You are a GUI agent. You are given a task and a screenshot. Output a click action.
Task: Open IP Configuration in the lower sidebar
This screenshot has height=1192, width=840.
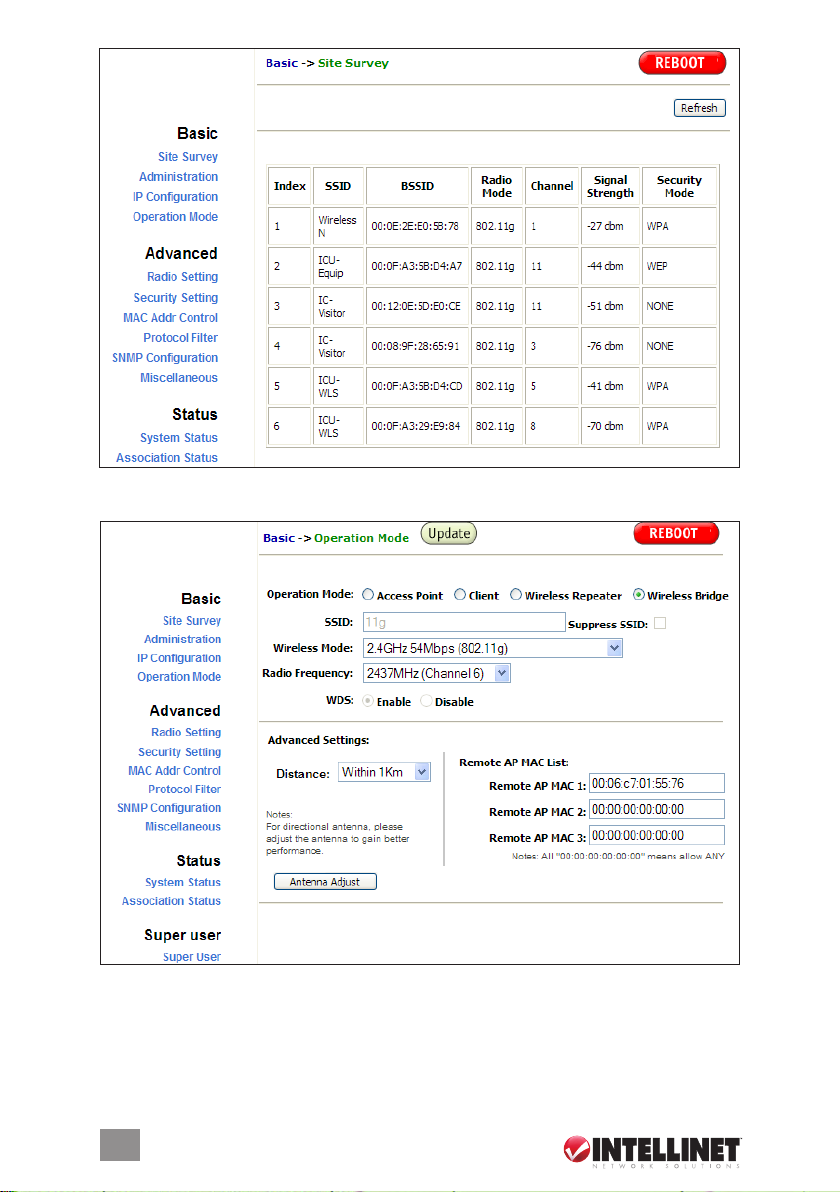pos(179,658)
